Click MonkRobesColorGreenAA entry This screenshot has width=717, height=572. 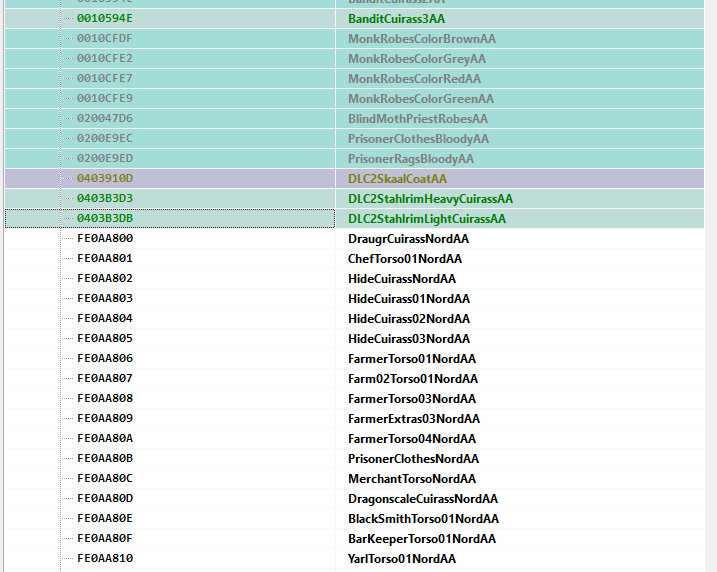click(x=421, y=99)
